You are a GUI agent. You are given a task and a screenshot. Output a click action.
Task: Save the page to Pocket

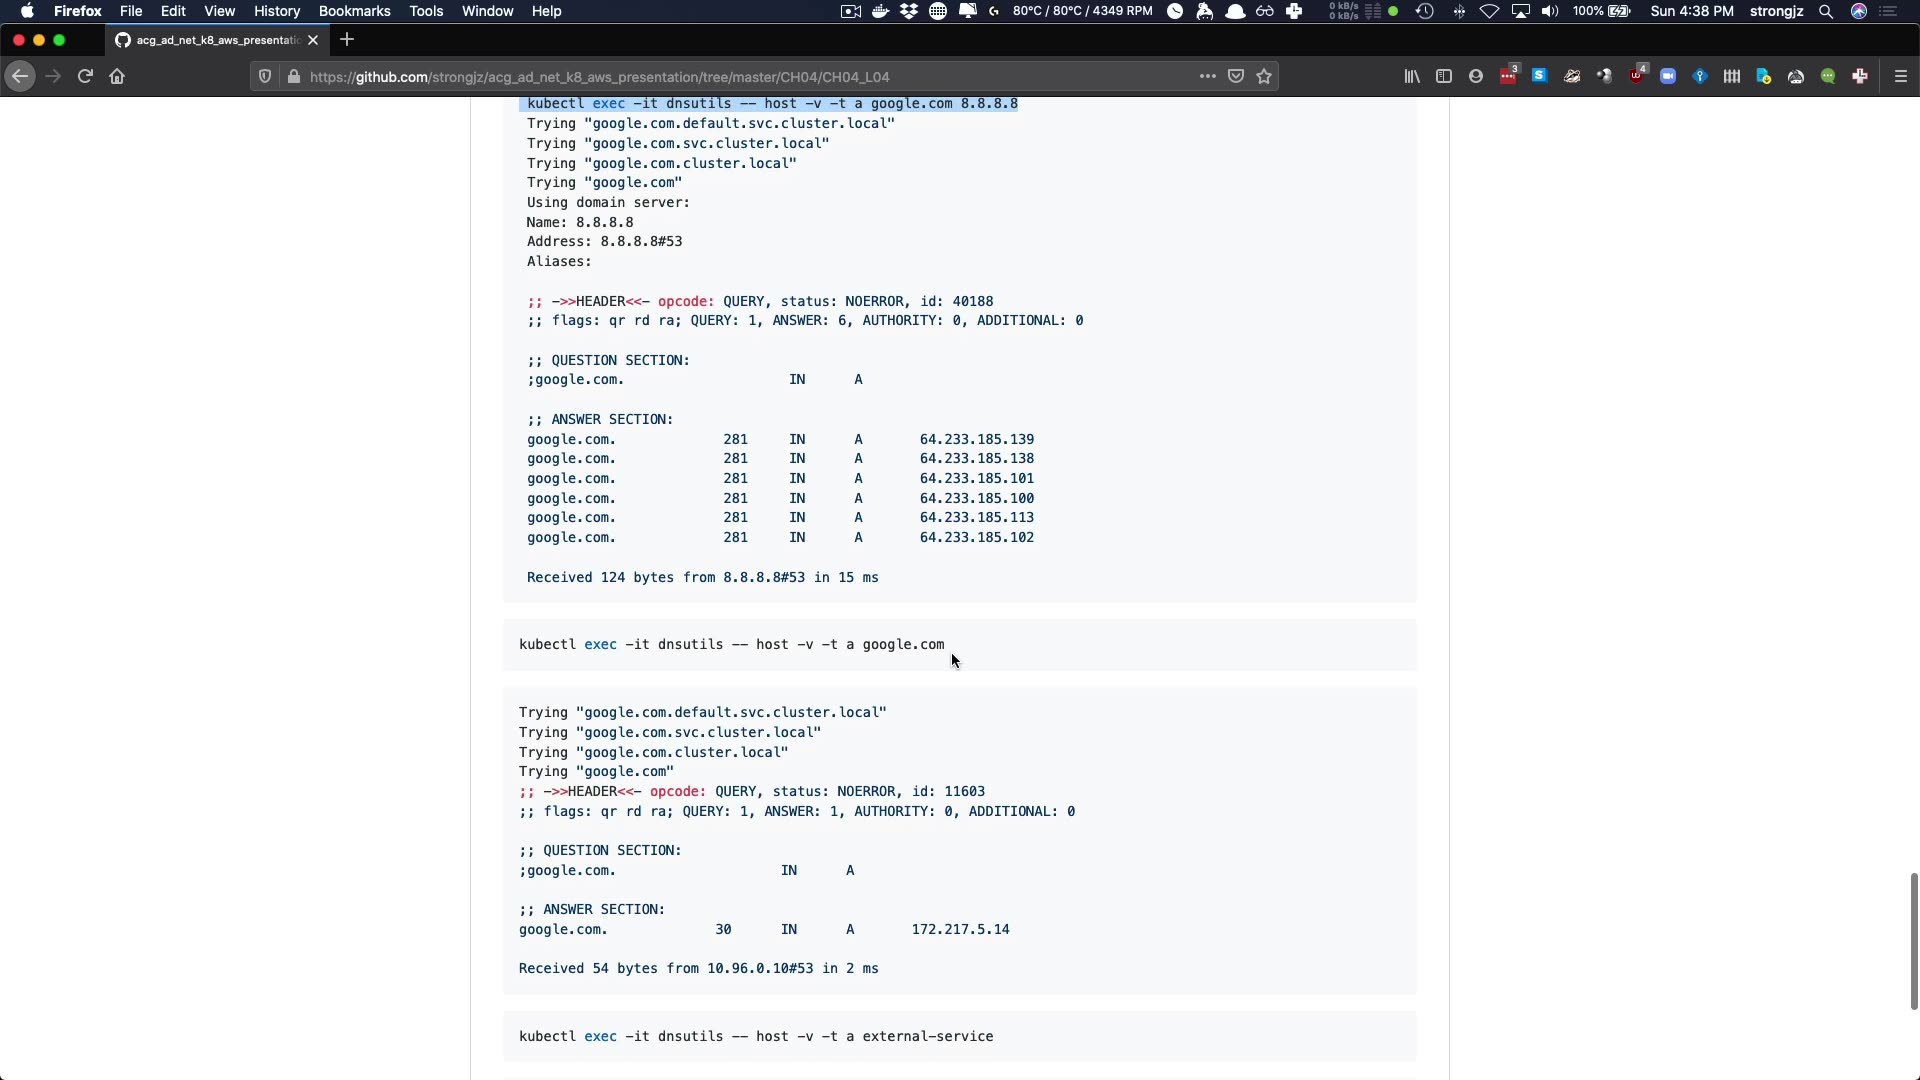coord(1236,76)
